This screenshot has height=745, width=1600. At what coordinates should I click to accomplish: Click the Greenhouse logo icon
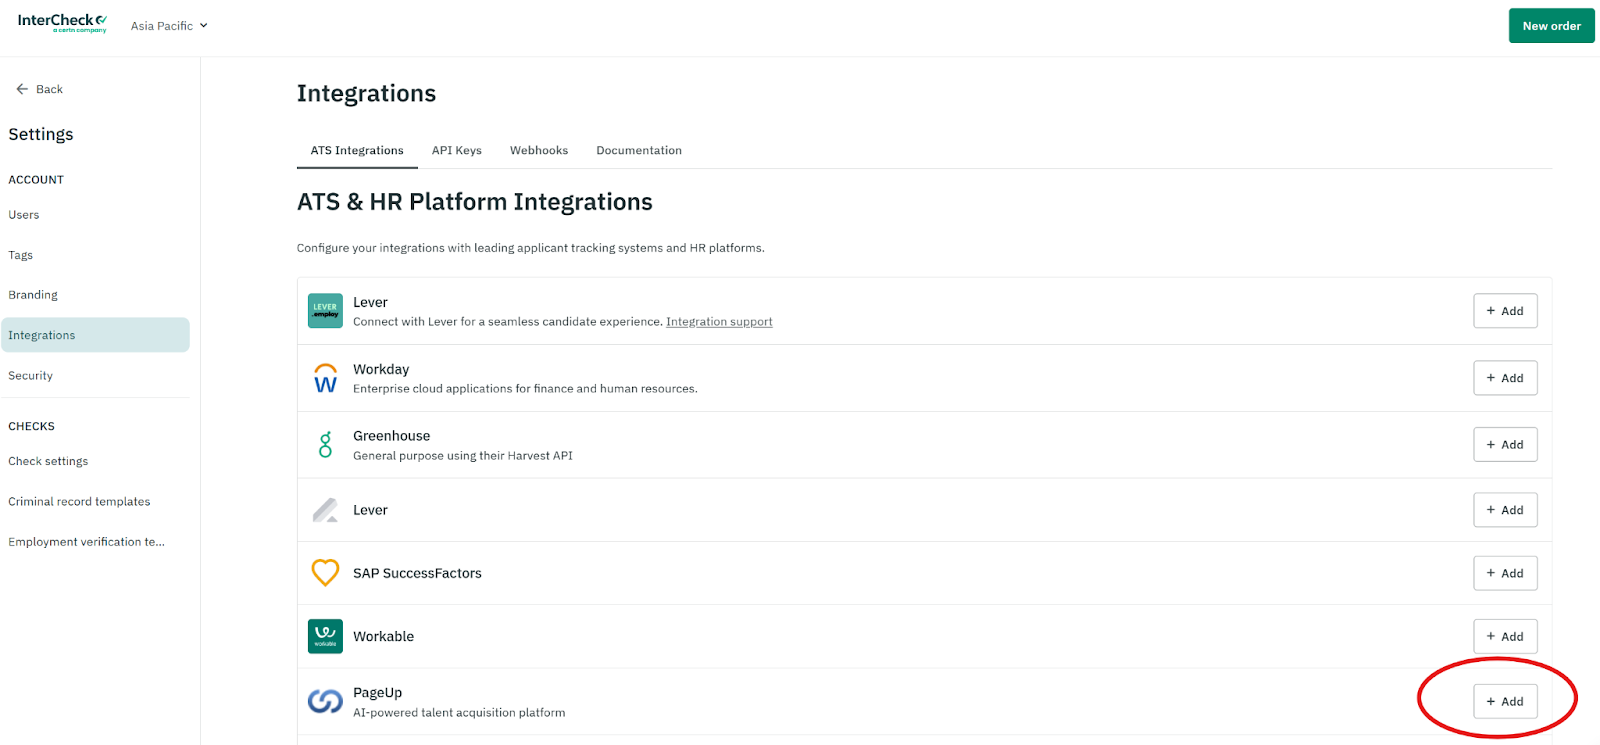(x=325, y=445)
